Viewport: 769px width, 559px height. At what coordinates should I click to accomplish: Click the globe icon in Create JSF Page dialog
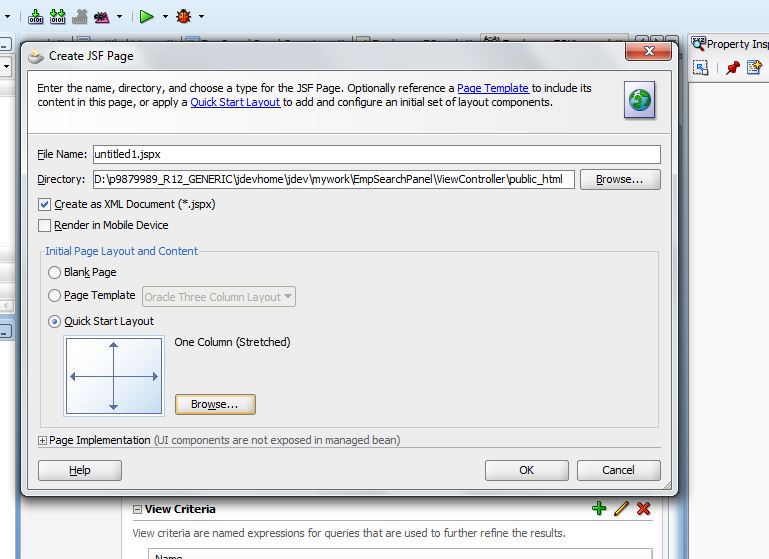(640, 100)
